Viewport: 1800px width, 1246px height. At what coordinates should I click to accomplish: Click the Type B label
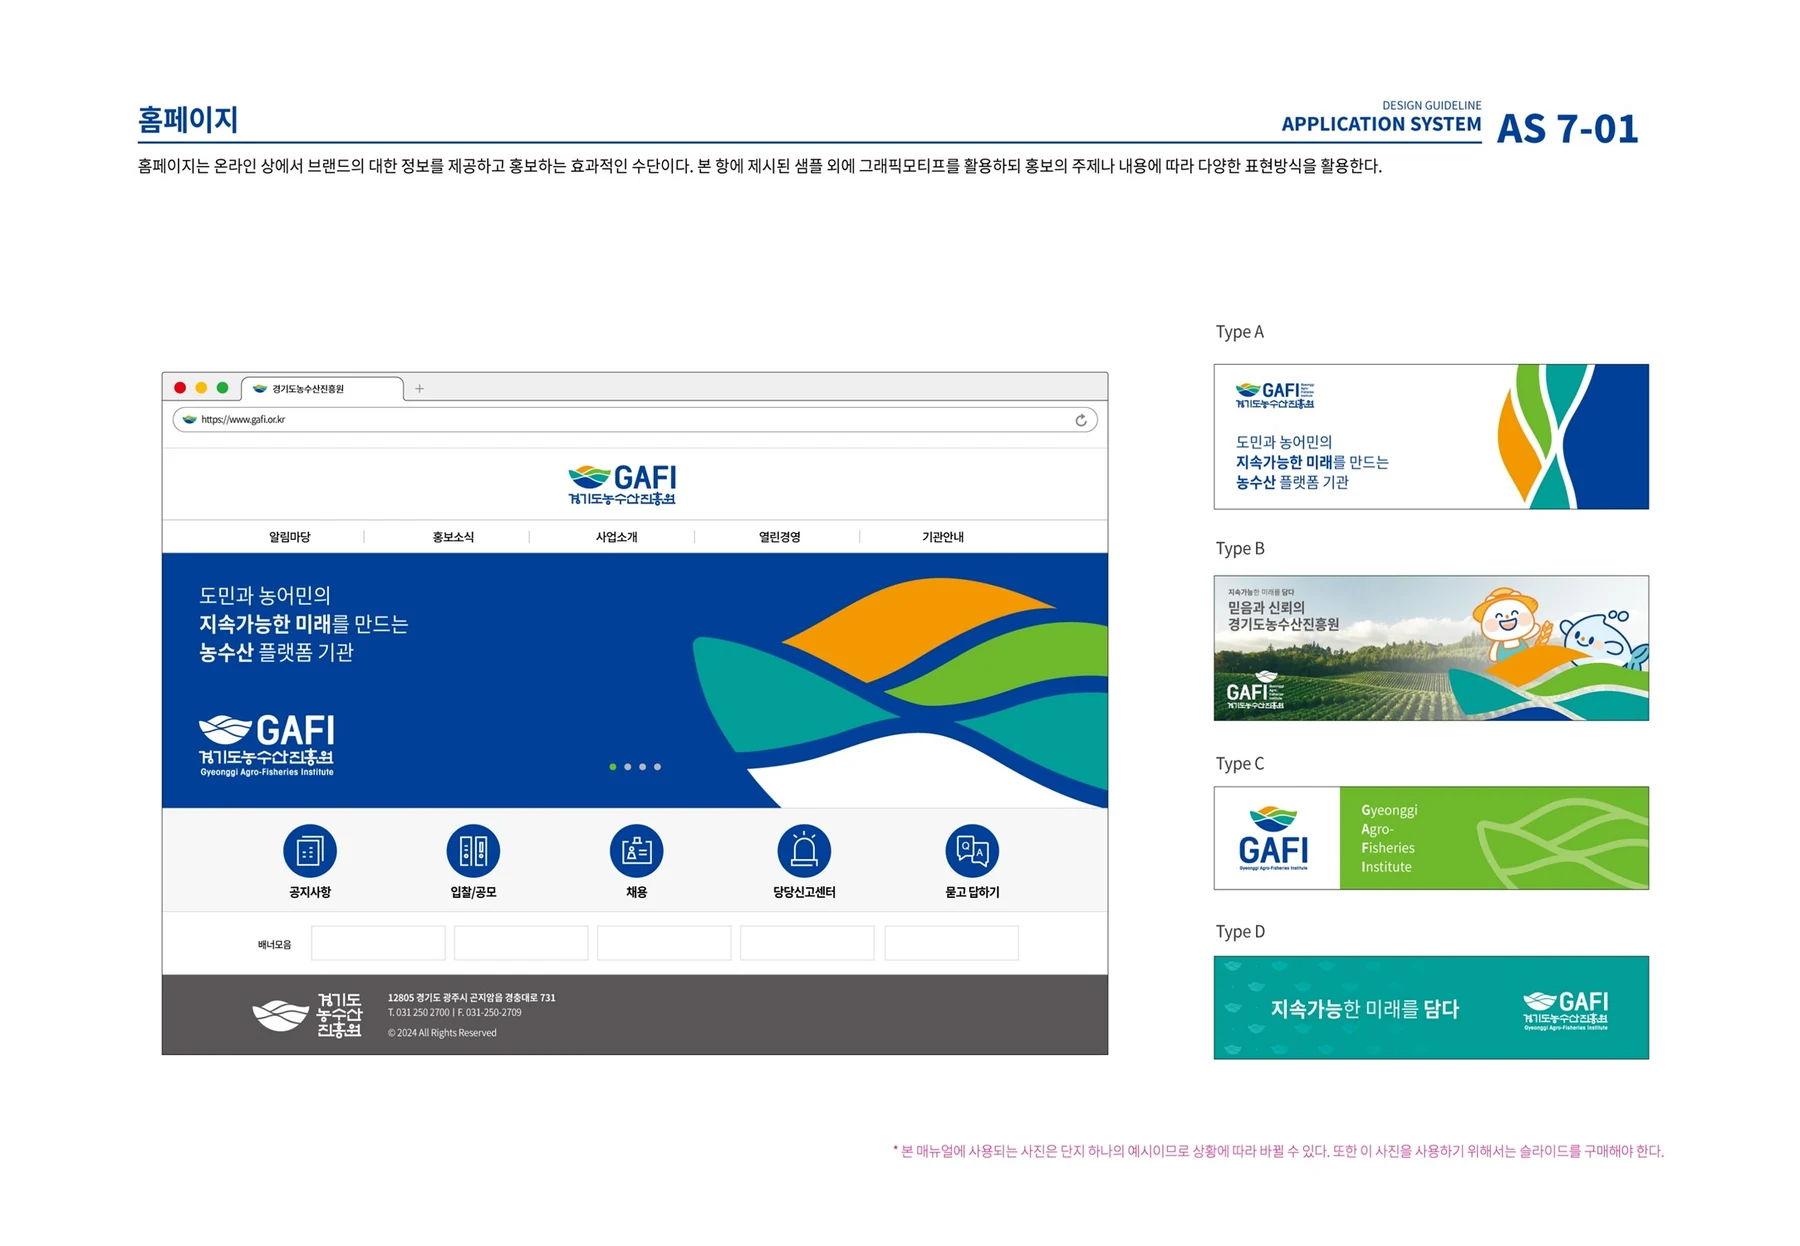(x=1240, y=549)
